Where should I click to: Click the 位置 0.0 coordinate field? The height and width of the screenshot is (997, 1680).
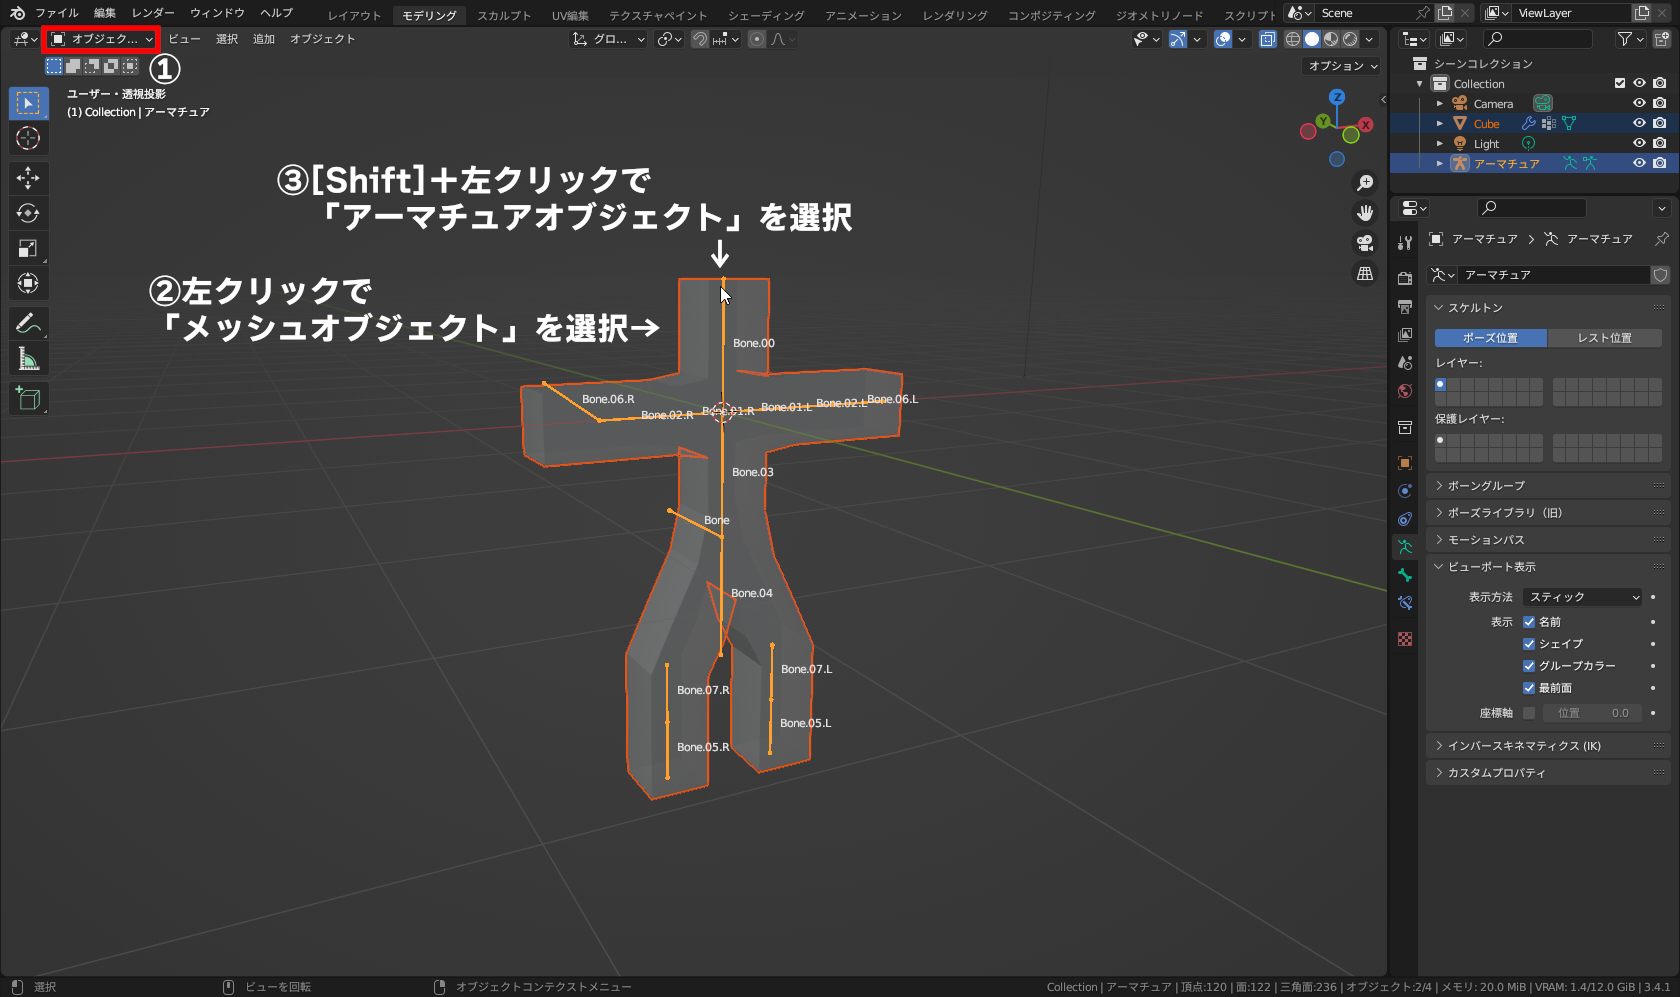pos(1594,712)
